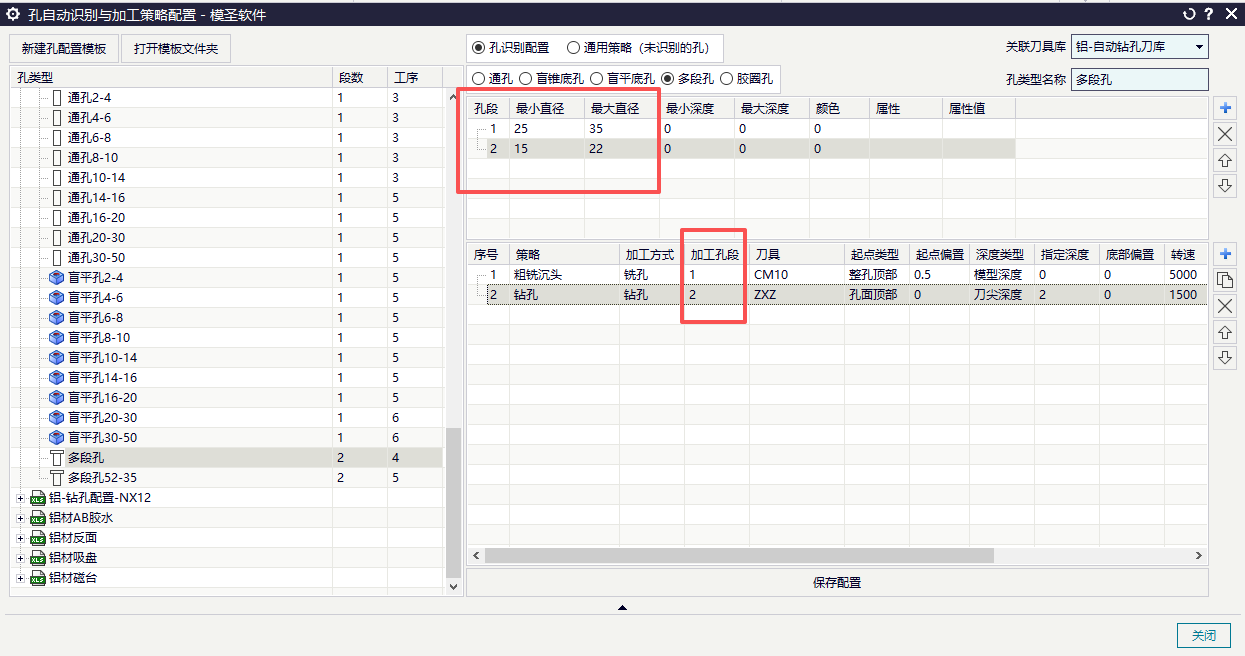Screen dimensions: 1245x656
Task: Select the 孔识别配置 radio button
Action: (x=479, y=47)
